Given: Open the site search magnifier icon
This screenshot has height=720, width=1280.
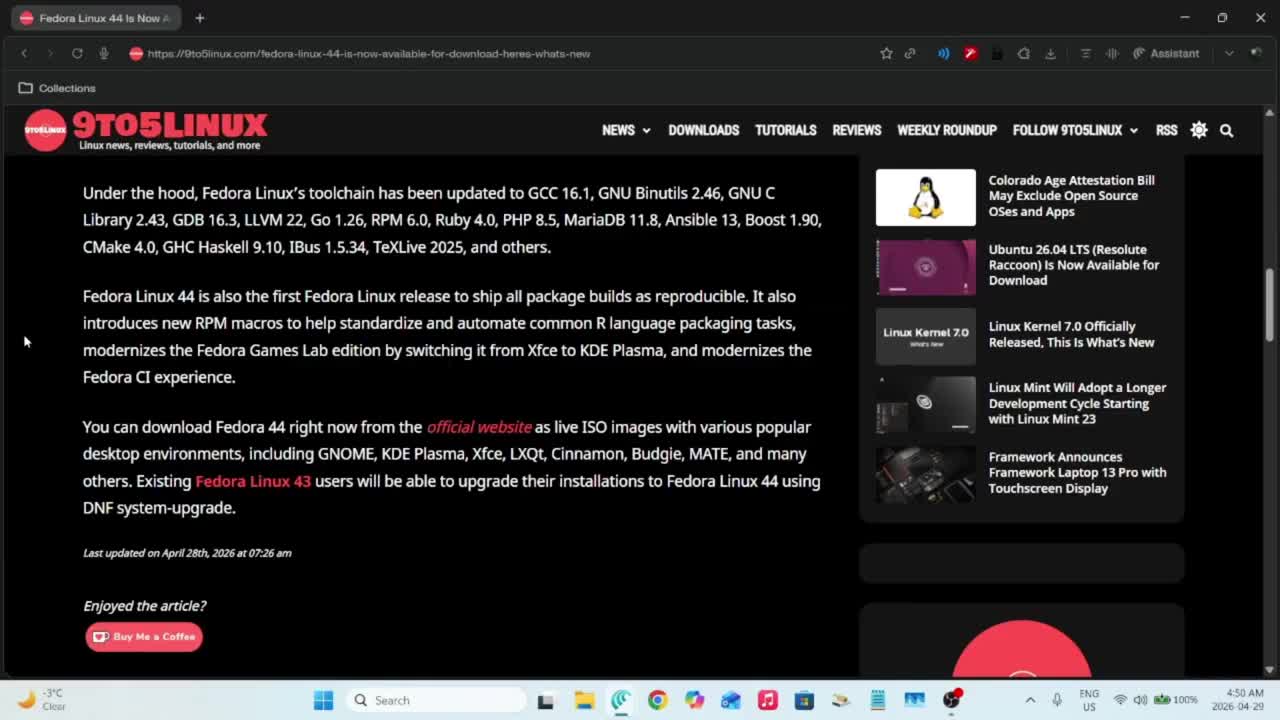Looking at the screenshot, I should 1226,131.
